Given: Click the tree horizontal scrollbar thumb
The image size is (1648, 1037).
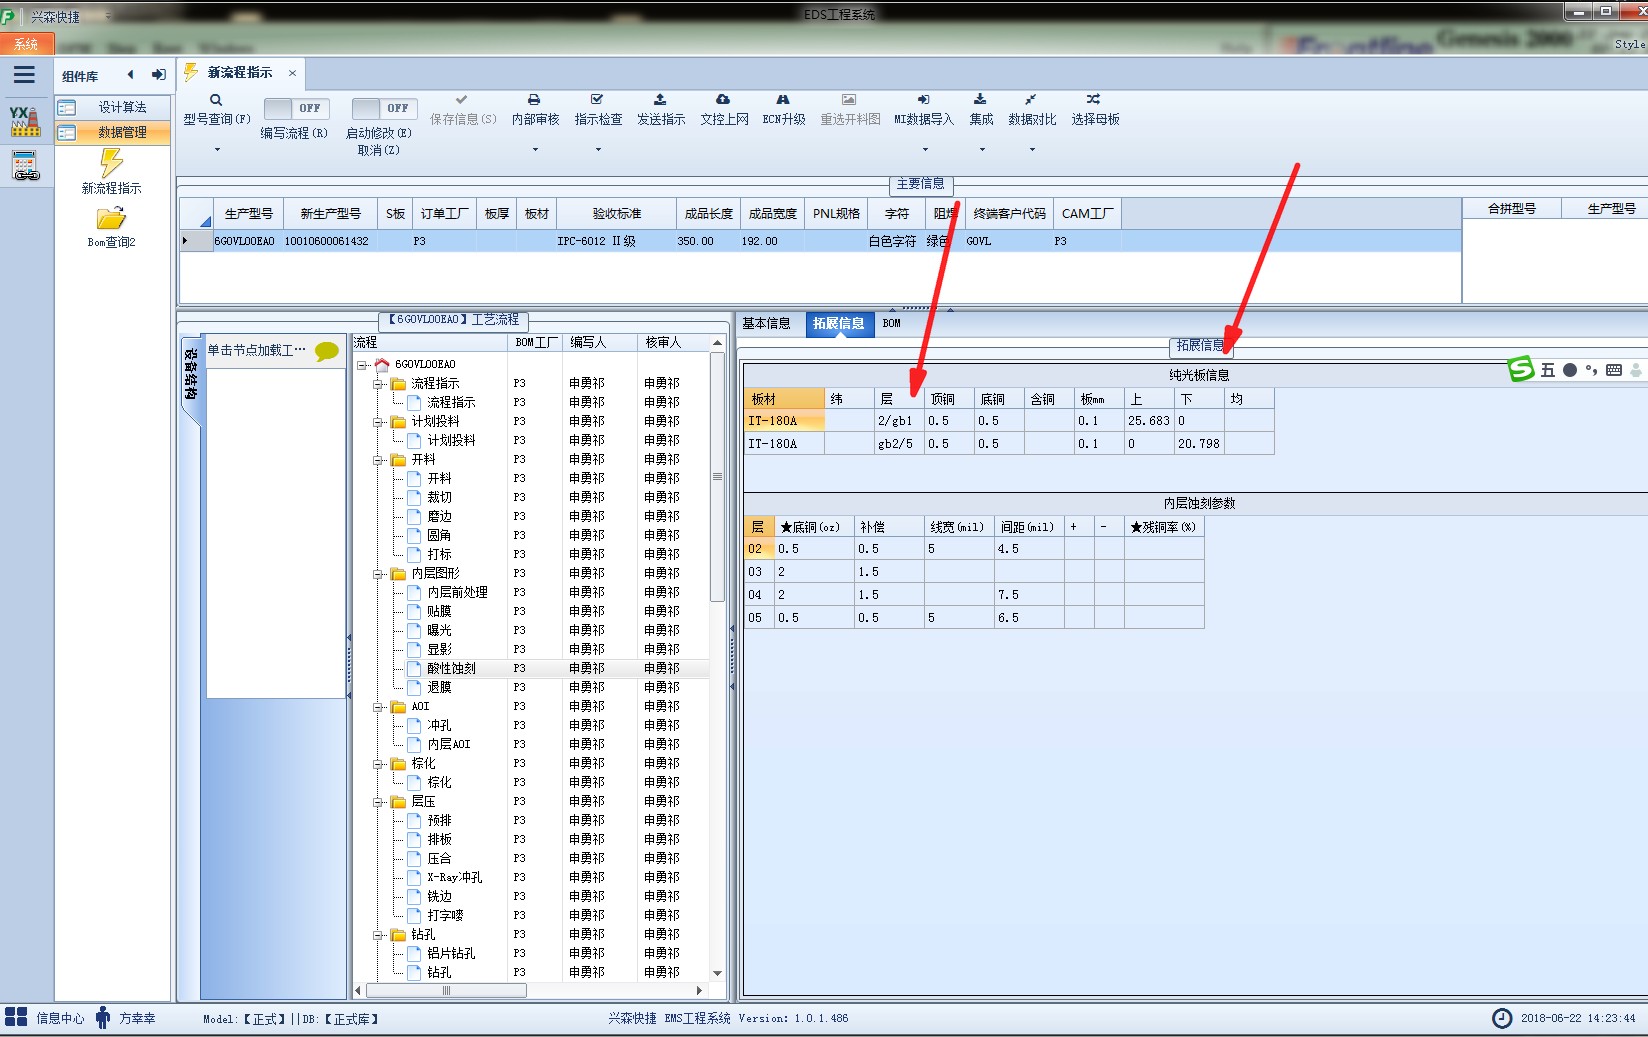Looking at the screenshot, I should (x=446, y=990).
